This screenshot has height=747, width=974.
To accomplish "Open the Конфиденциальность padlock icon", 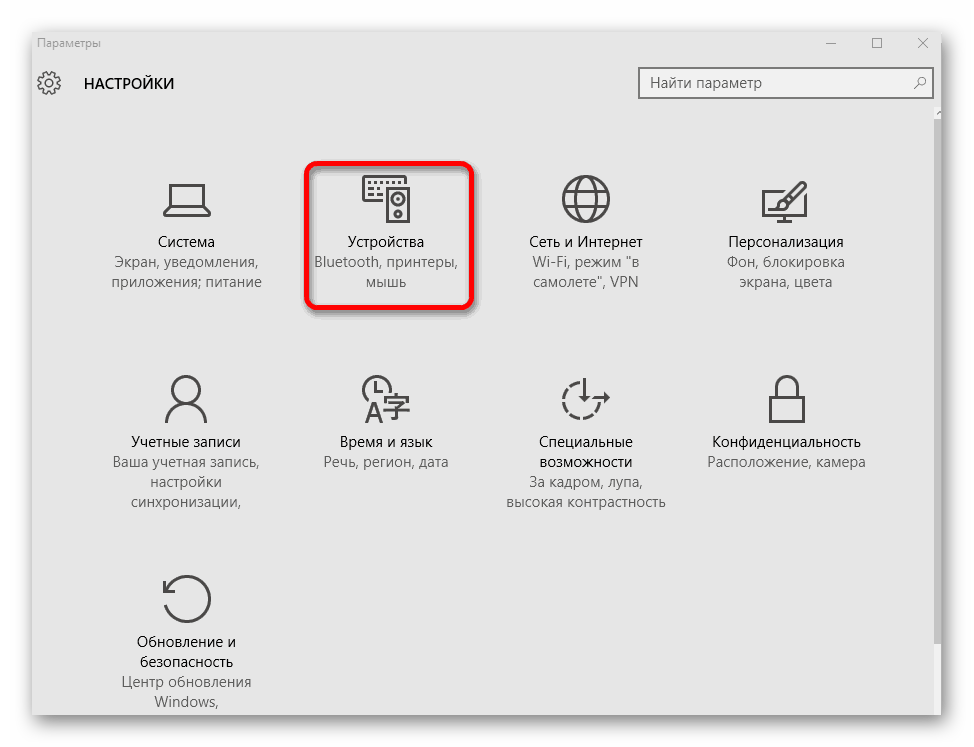I will [x=786, y=399].
